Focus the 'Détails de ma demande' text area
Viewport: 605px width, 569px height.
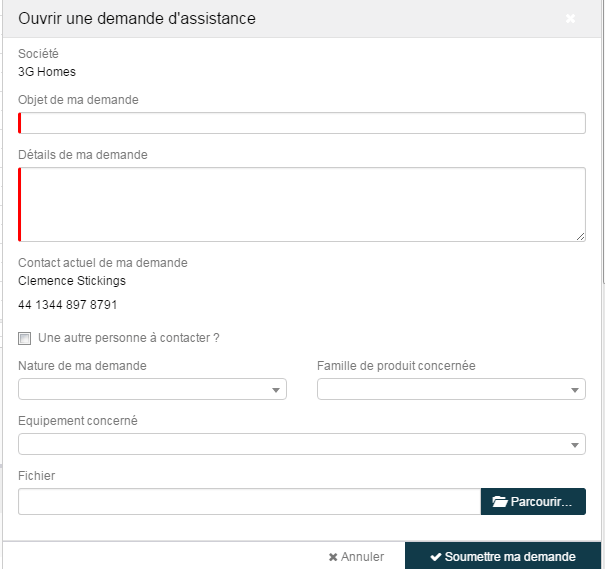302,204
